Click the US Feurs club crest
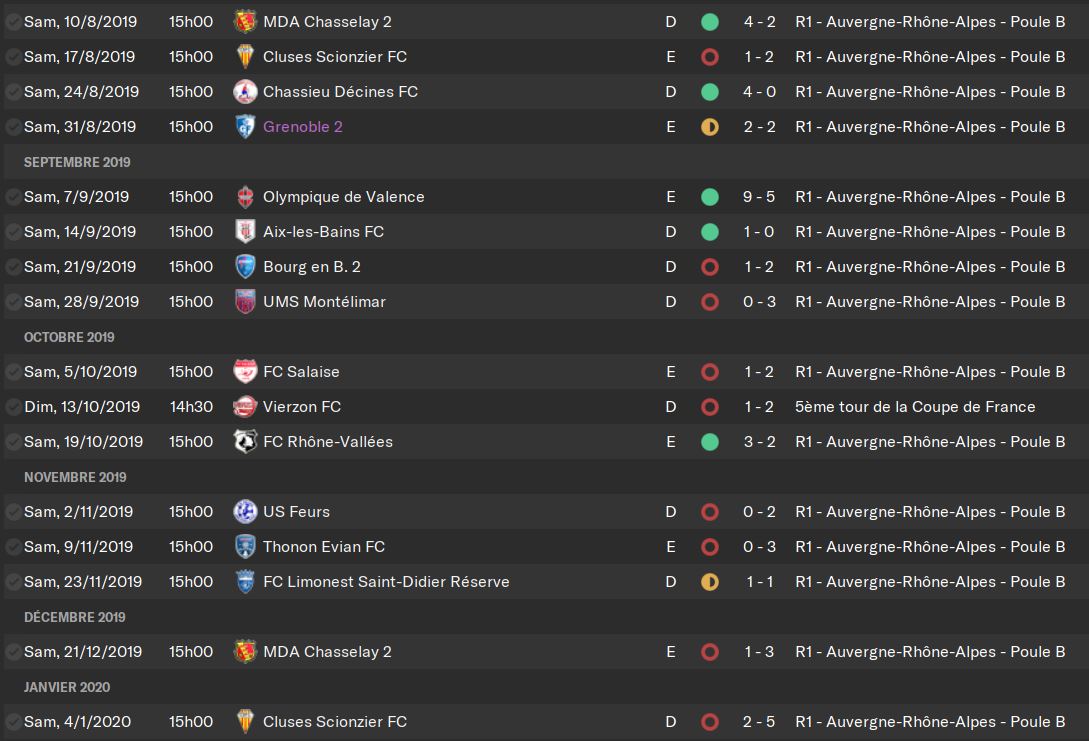Screen dimensions: 1089x741 tap(245, 512)
